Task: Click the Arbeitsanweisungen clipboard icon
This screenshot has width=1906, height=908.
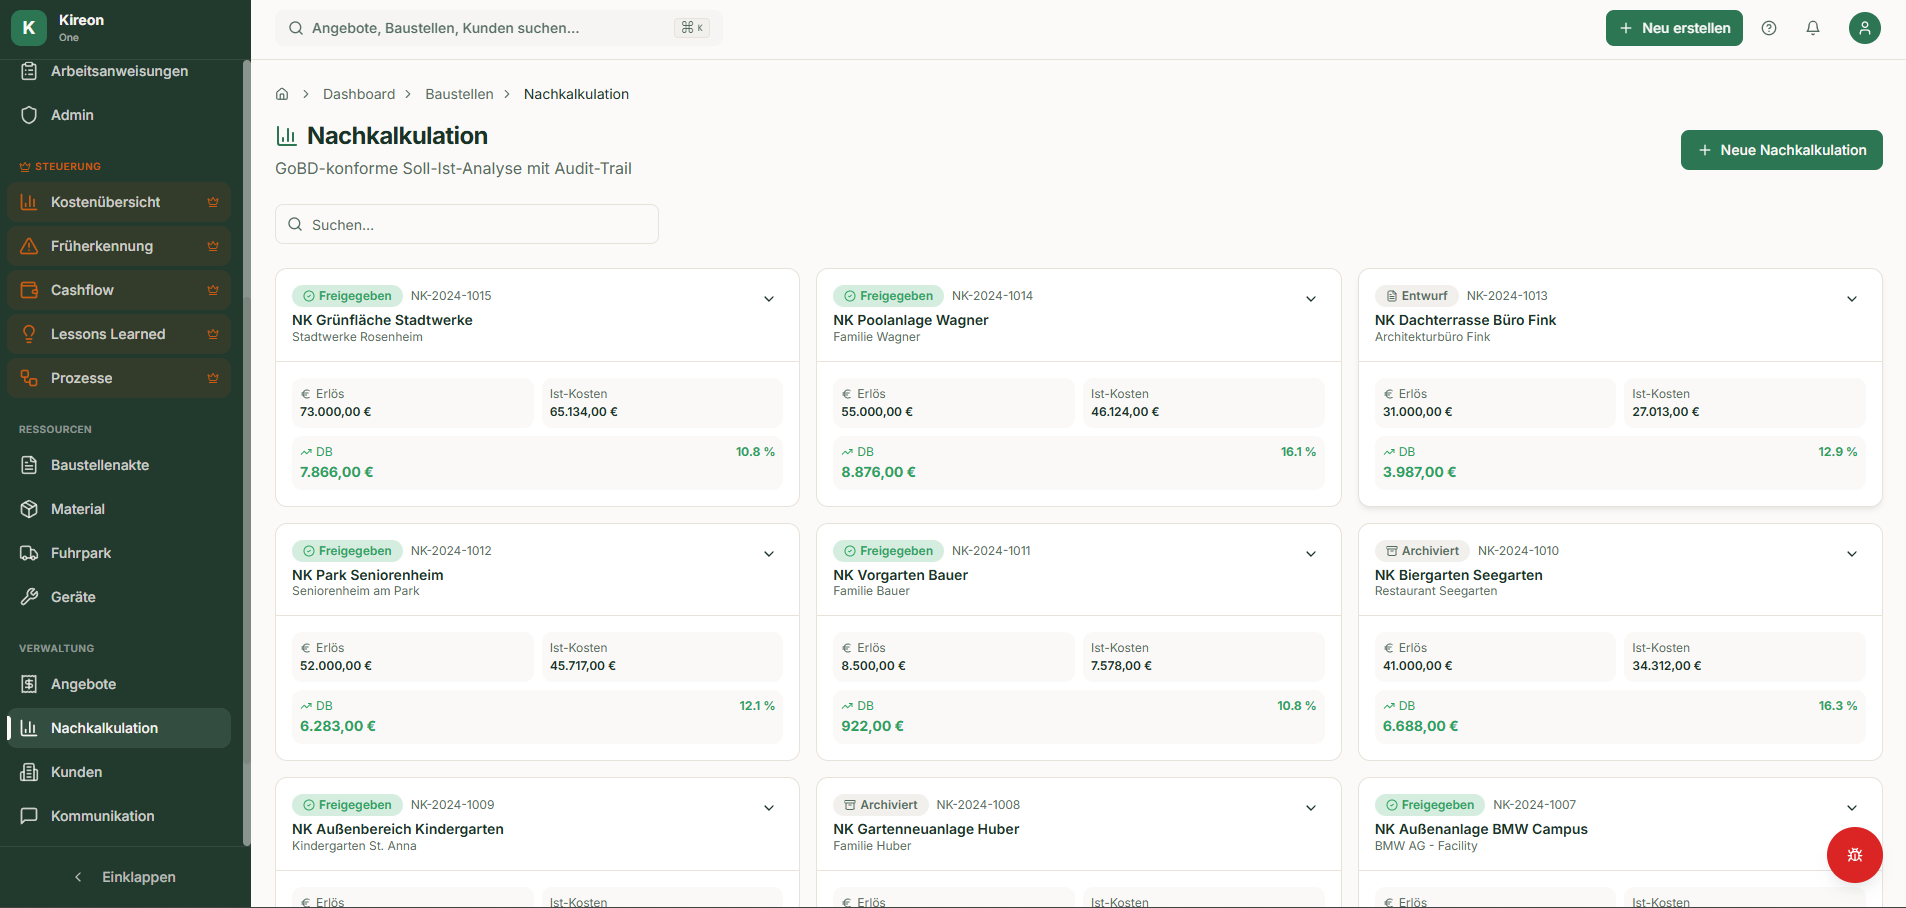Action: click(29, 71)
